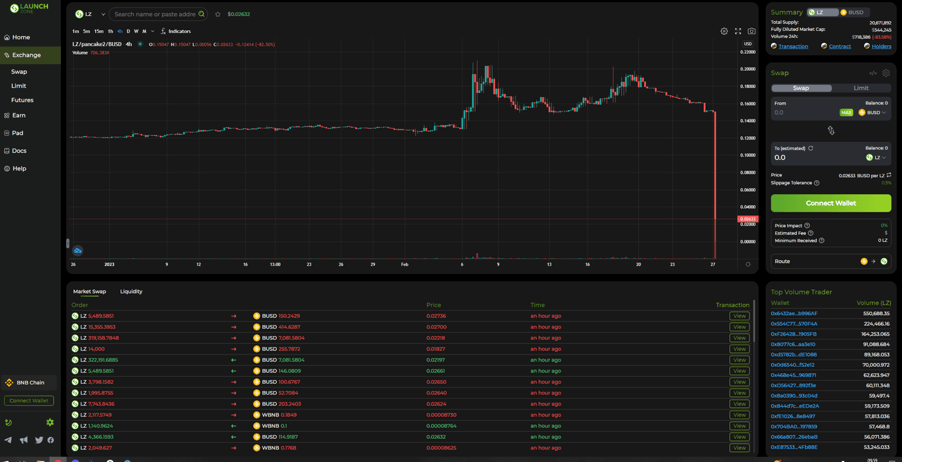Open the Indicators menu
The image size is (936, 462).
(x=176, y=31)
